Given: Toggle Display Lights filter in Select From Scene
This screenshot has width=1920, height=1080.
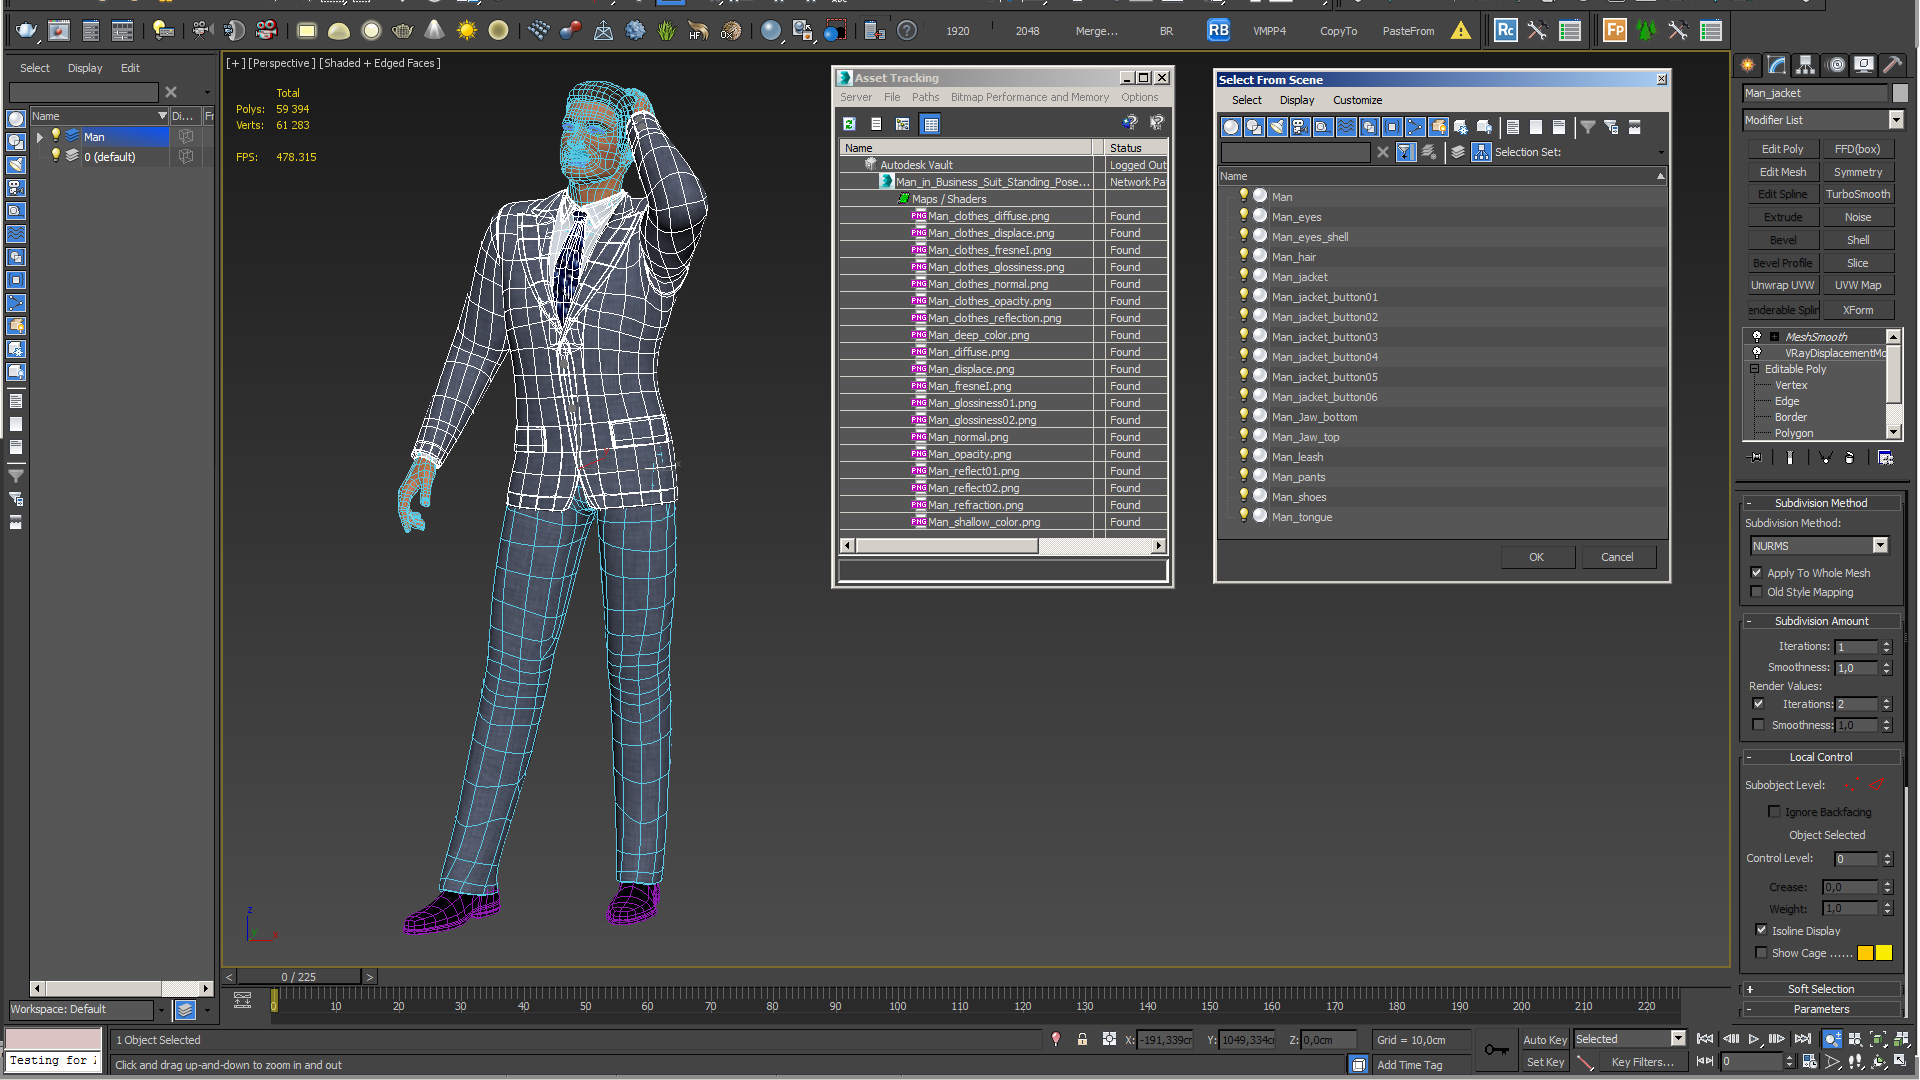Looking at the screenshot, I should tap(1277, 127).
